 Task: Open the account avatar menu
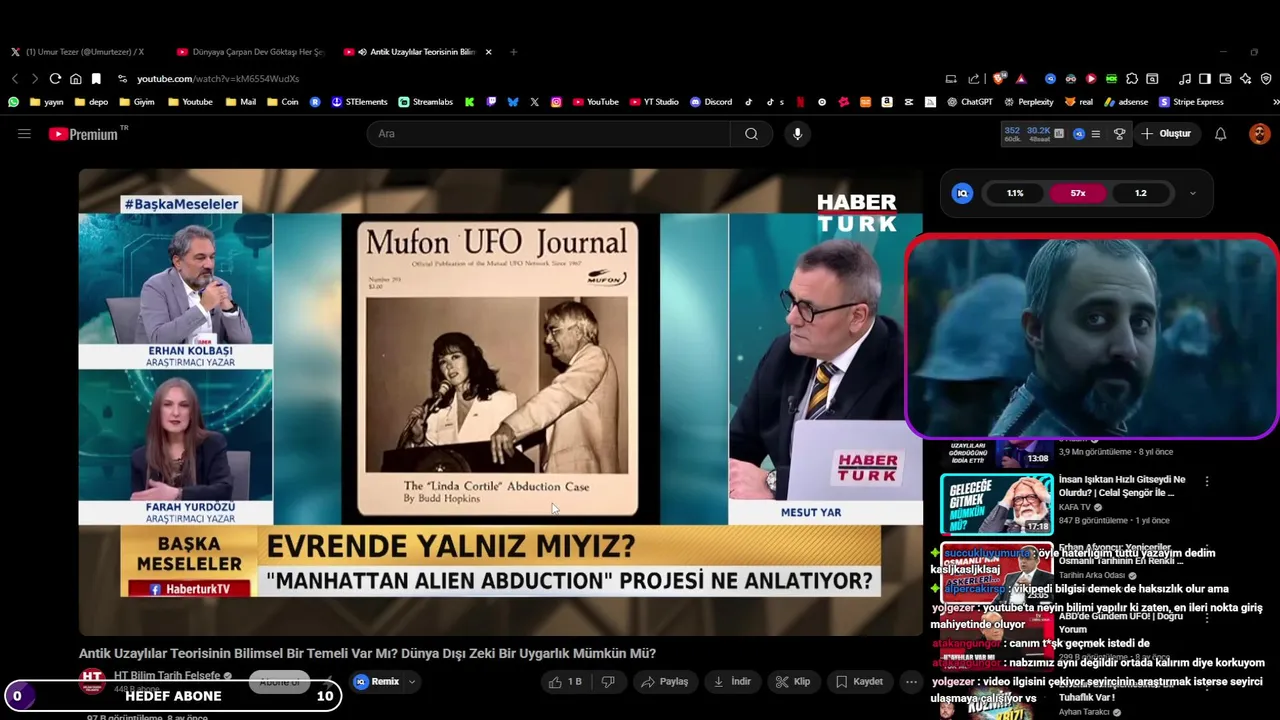tap(1259, 133)
